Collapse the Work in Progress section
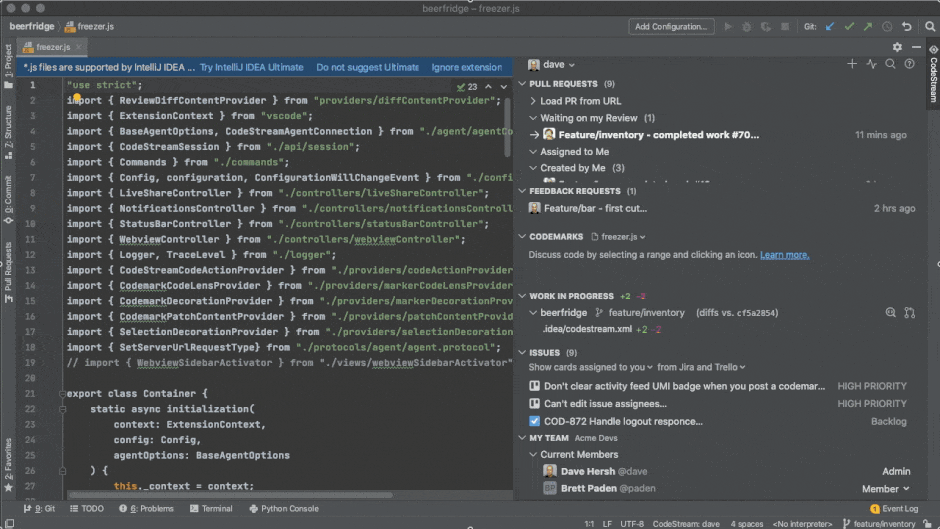 click(x=522, y=296)
